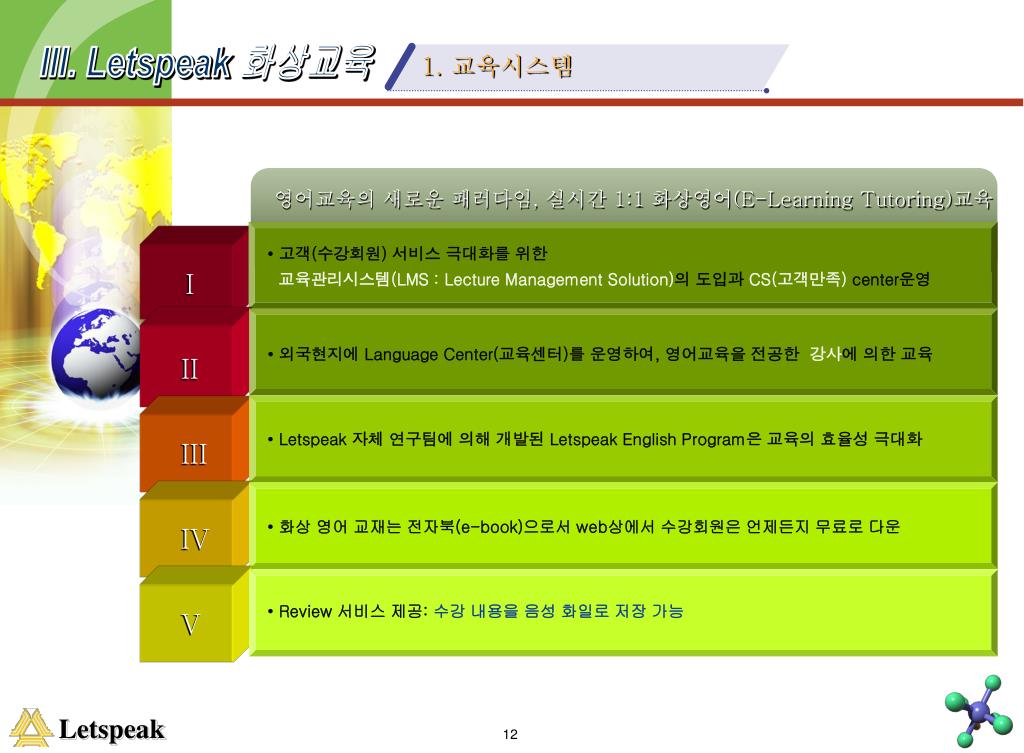
Task: Select the orange block labeled III
Action: [x=193, y=444]
